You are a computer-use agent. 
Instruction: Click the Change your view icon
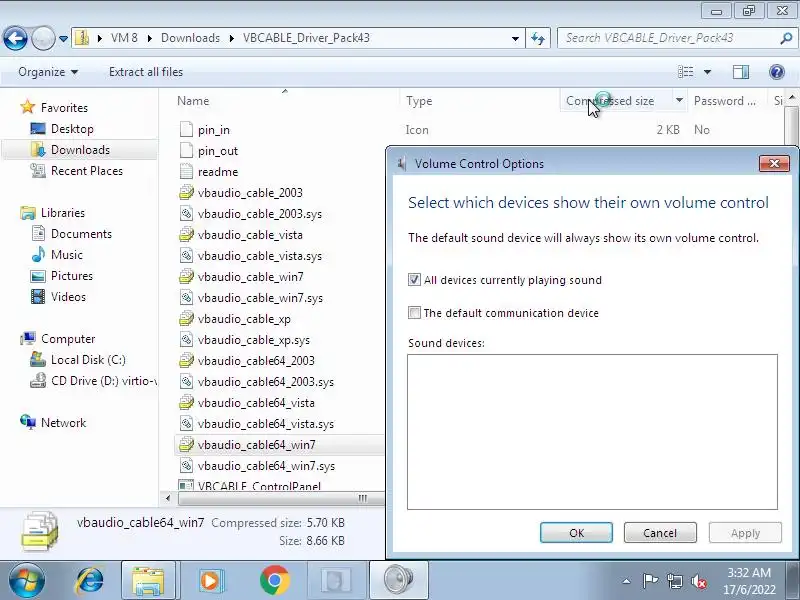coord(685,72)
